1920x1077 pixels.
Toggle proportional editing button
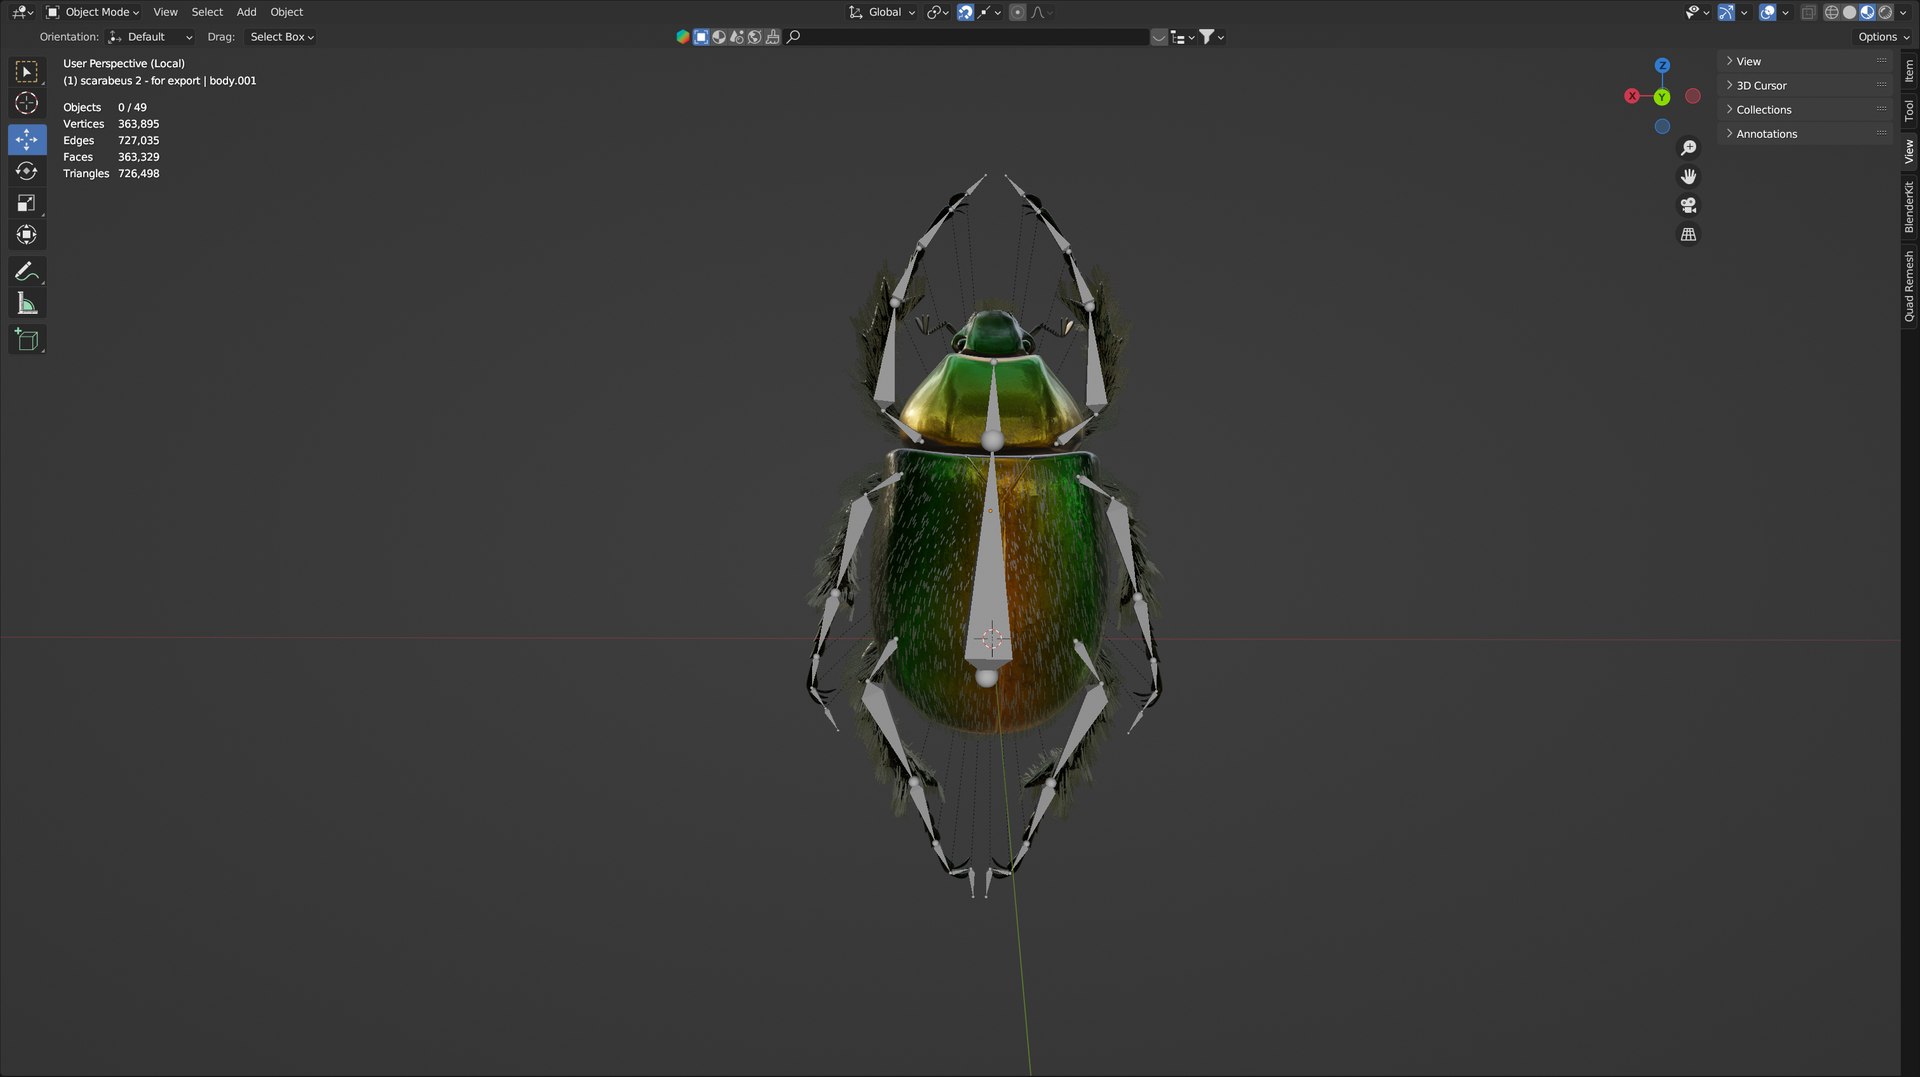pos(1017,12)
